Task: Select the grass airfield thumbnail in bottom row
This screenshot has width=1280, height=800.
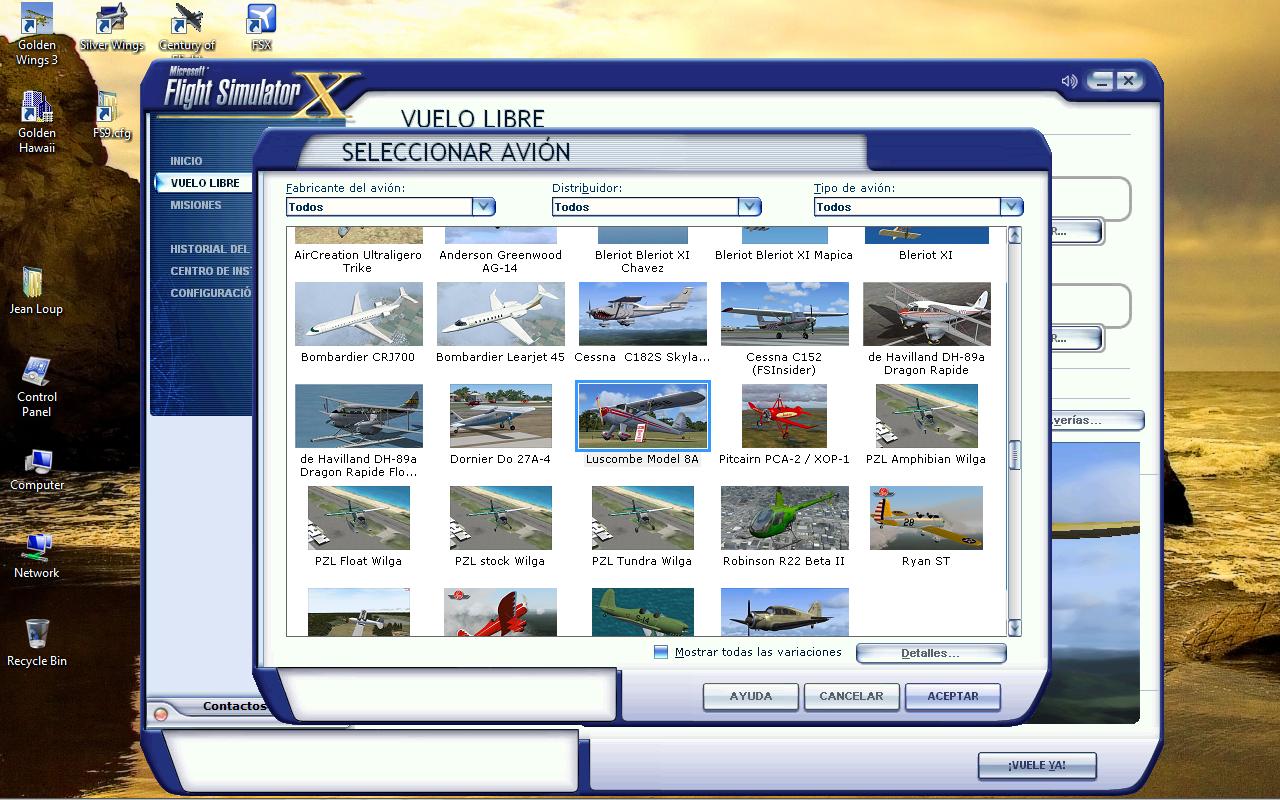Action: pos(358,612)
